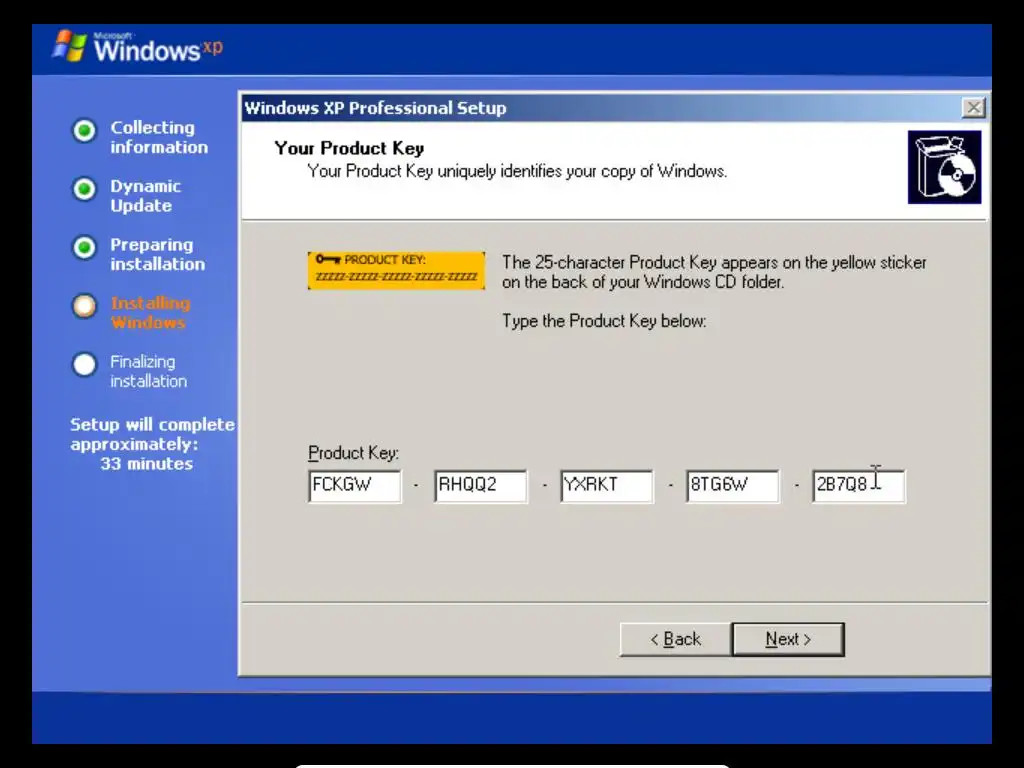The height and width of the screenshot is (768, 1024).
Task: Click the 'Collecting information' label
Action: [159, 137]
